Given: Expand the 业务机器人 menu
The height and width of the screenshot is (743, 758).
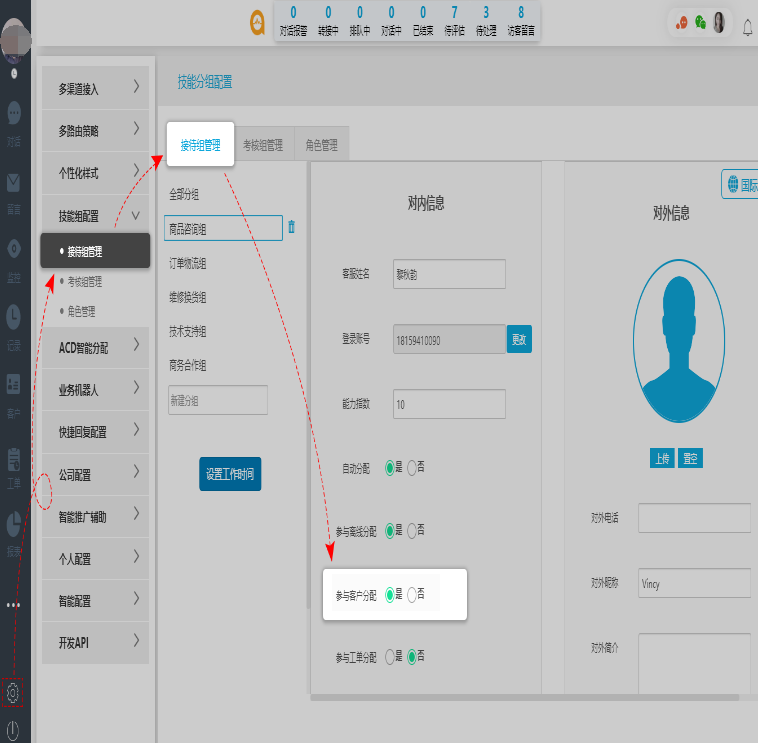Looking at the screenshot, I should tap(95, 390).
